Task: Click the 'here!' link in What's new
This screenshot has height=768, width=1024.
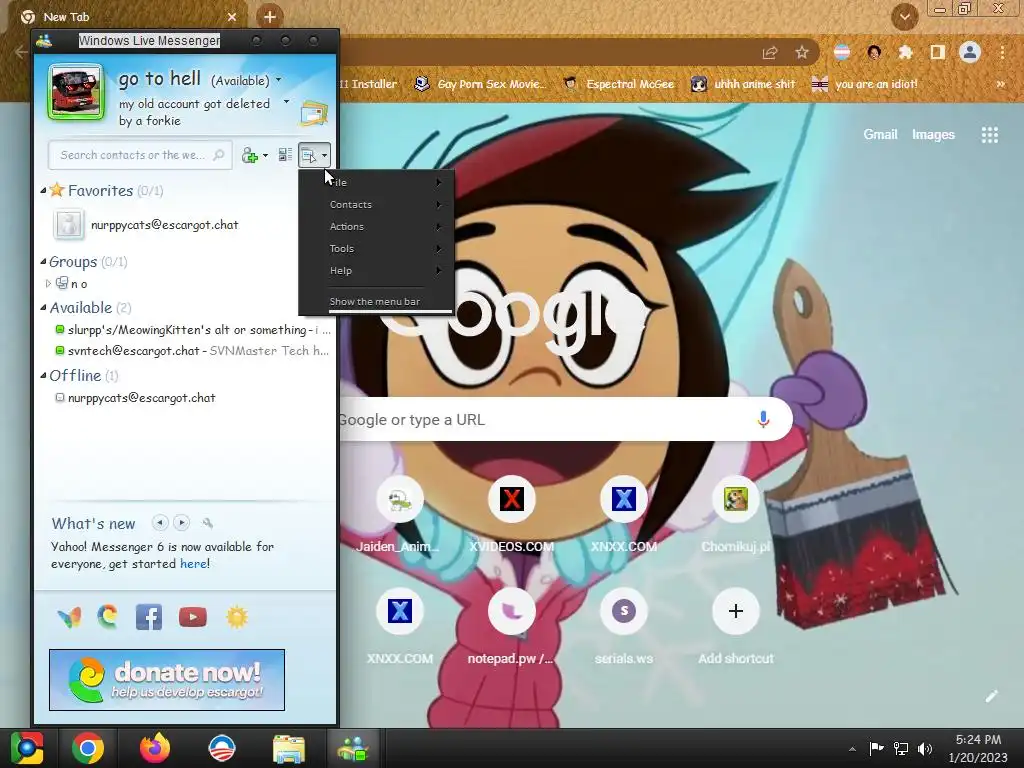Action: pyautogui.click(x=195, y=564)
